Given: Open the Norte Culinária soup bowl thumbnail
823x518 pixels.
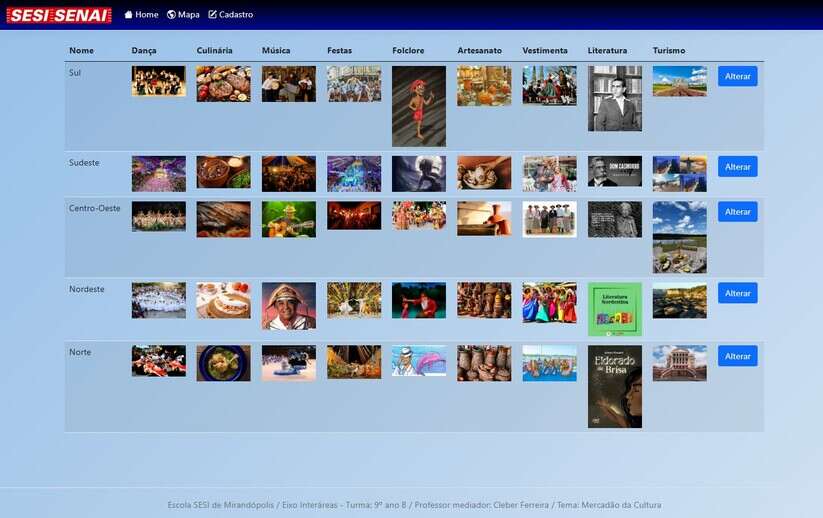Looking at the screenshot, I should (x=224, y=363).
